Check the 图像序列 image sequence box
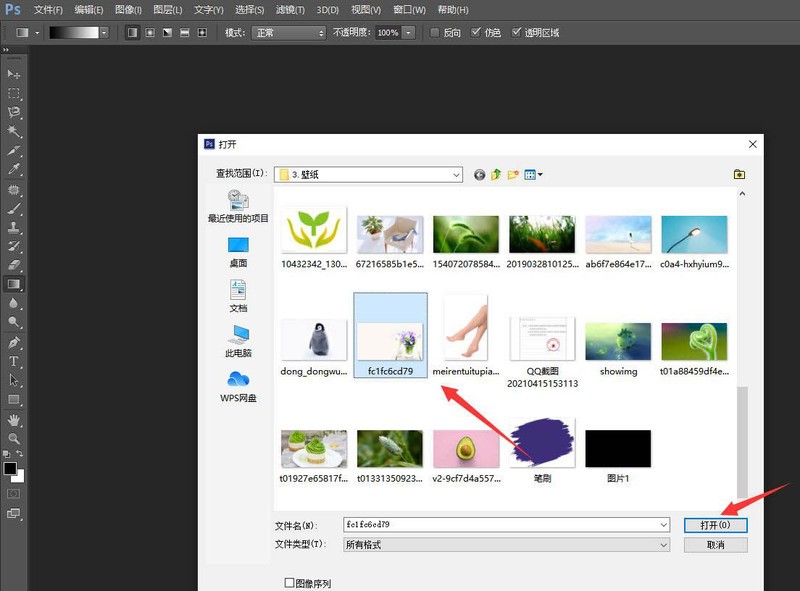Viewport: 800px width, 591px height. click(289, 582)
